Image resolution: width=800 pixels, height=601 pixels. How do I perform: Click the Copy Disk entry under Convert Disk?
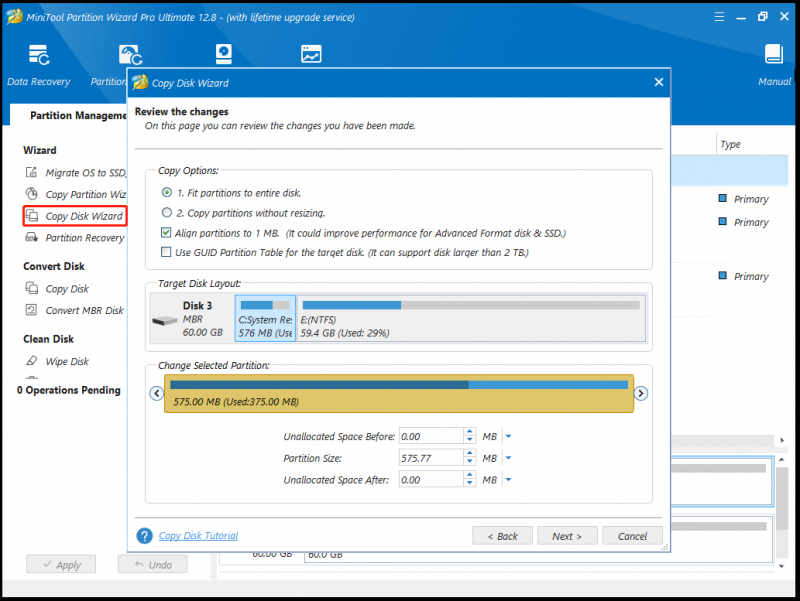point(67,289)
